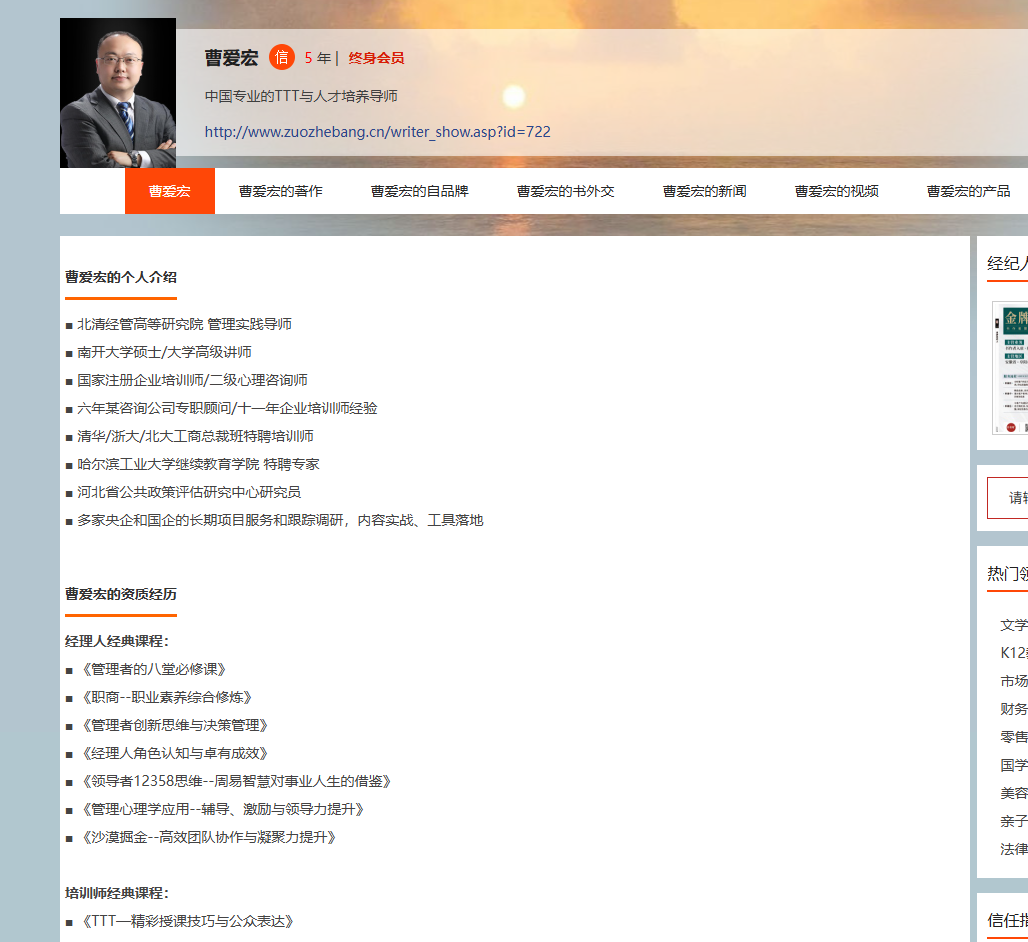Click the 终身会员 membership label

click(x=376, y=58)
